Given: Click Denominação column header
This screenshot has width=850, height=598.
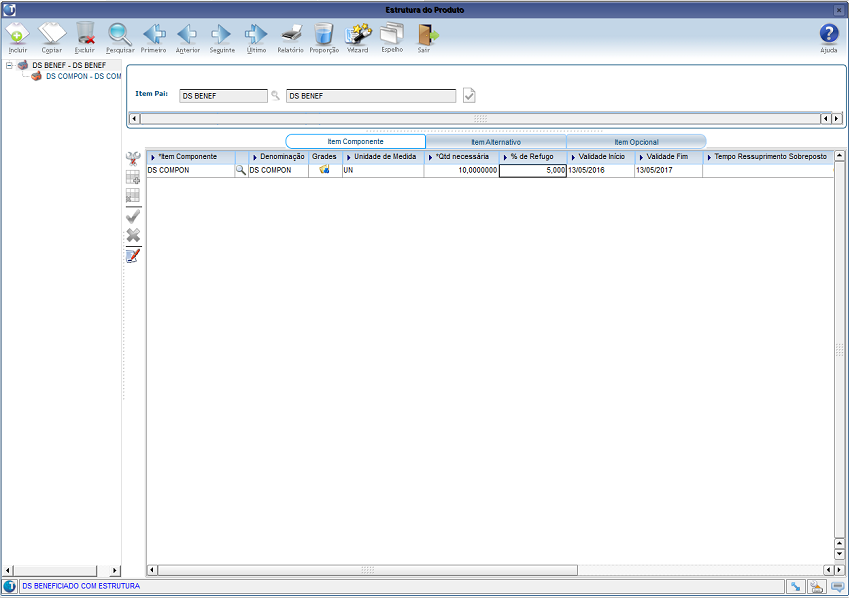Looking at the screenshot, I should click(279, 157).
